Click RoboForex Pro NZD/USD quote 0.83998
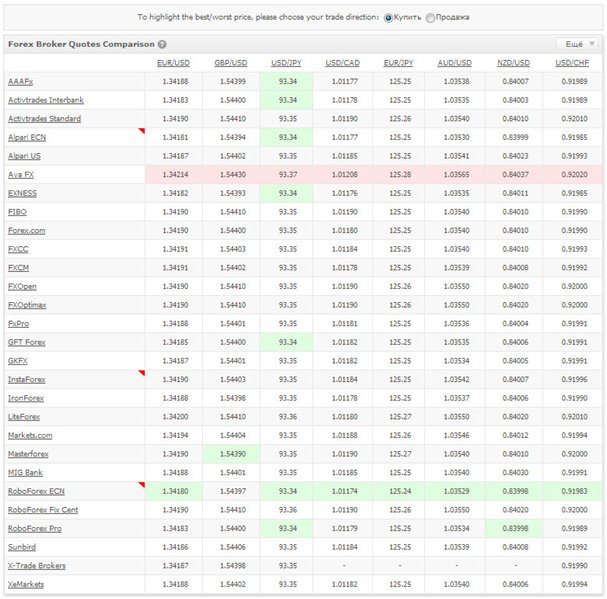This screenshot has height=599, width=607. 515,529
